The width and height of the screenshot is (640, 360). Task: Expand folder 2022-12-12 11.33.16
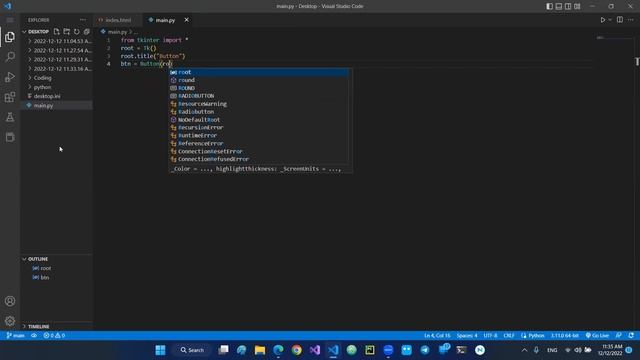click(57, 69)
